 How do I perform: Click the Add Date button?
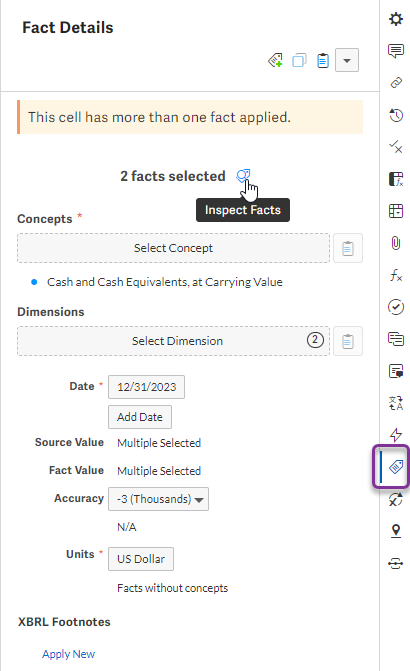[x=140, y=417]
